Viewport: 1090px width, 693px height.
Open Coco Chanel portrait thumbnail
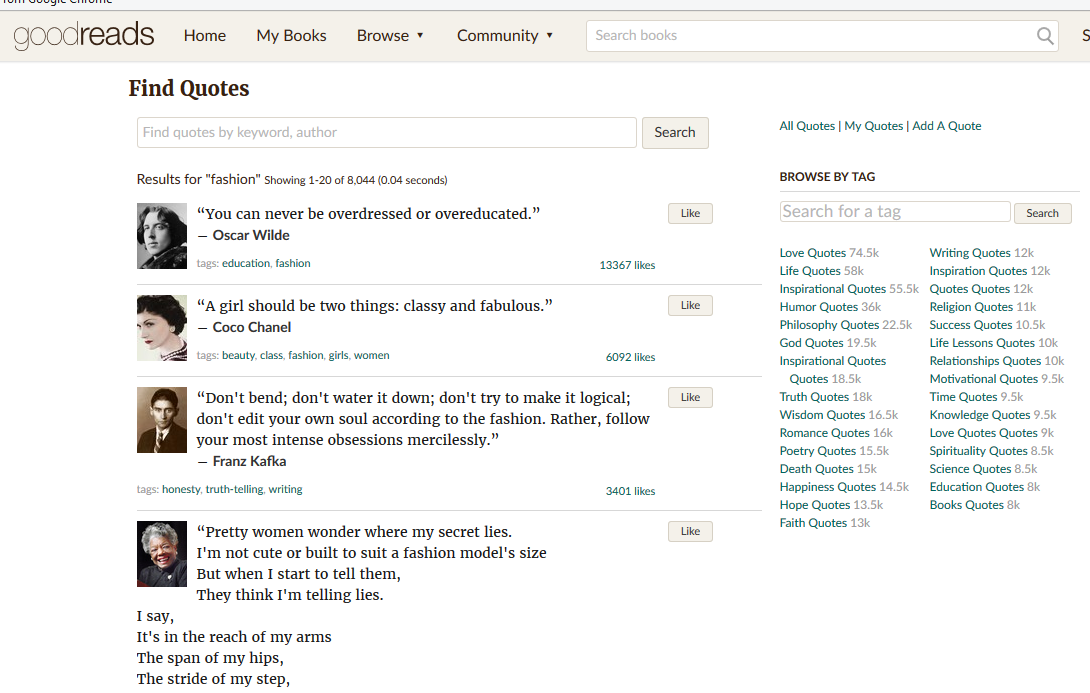(162, 328)
